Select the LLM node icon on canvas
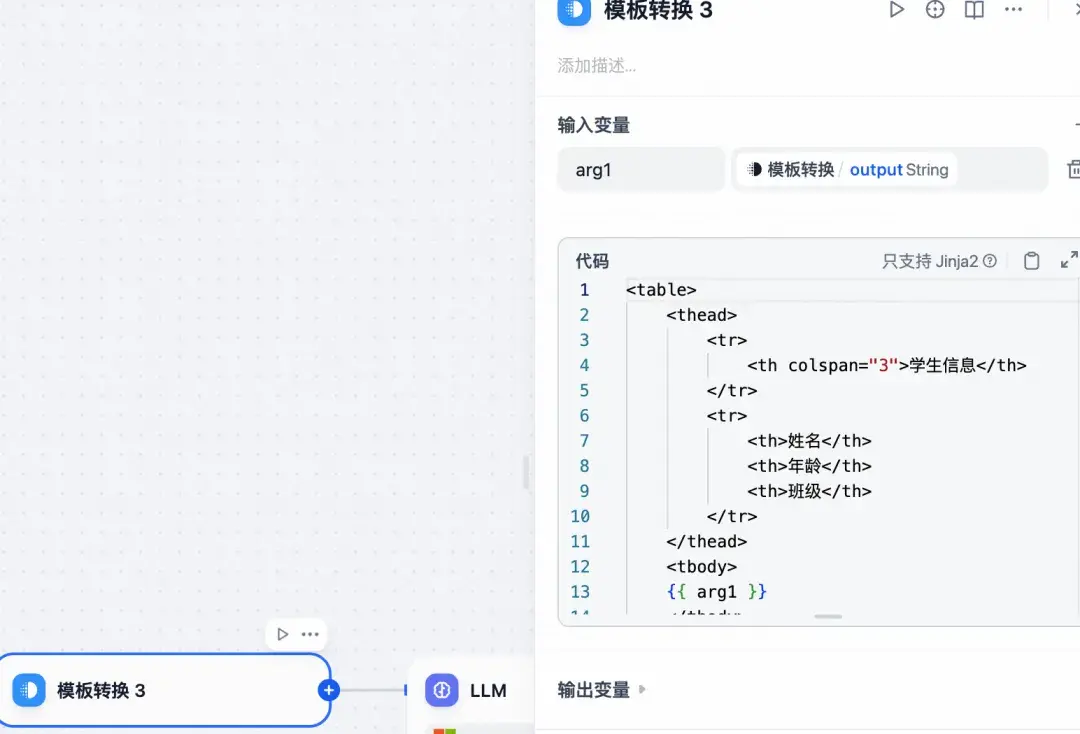The width and height of the screenshot is (1080, 734). (x=442, y=690)
